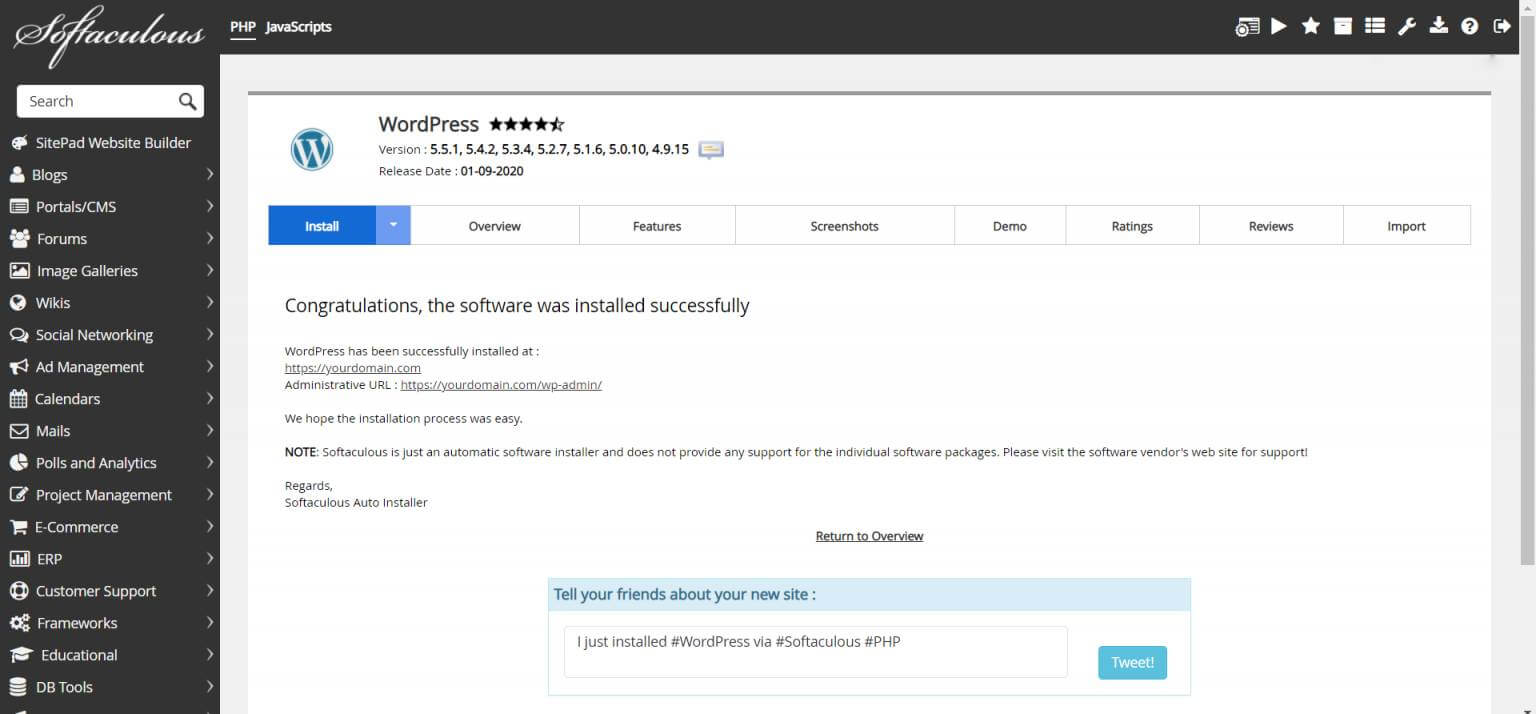Click the DB Tools database icon
This screenshot has height=714, width=1536.
click(17, 687)
